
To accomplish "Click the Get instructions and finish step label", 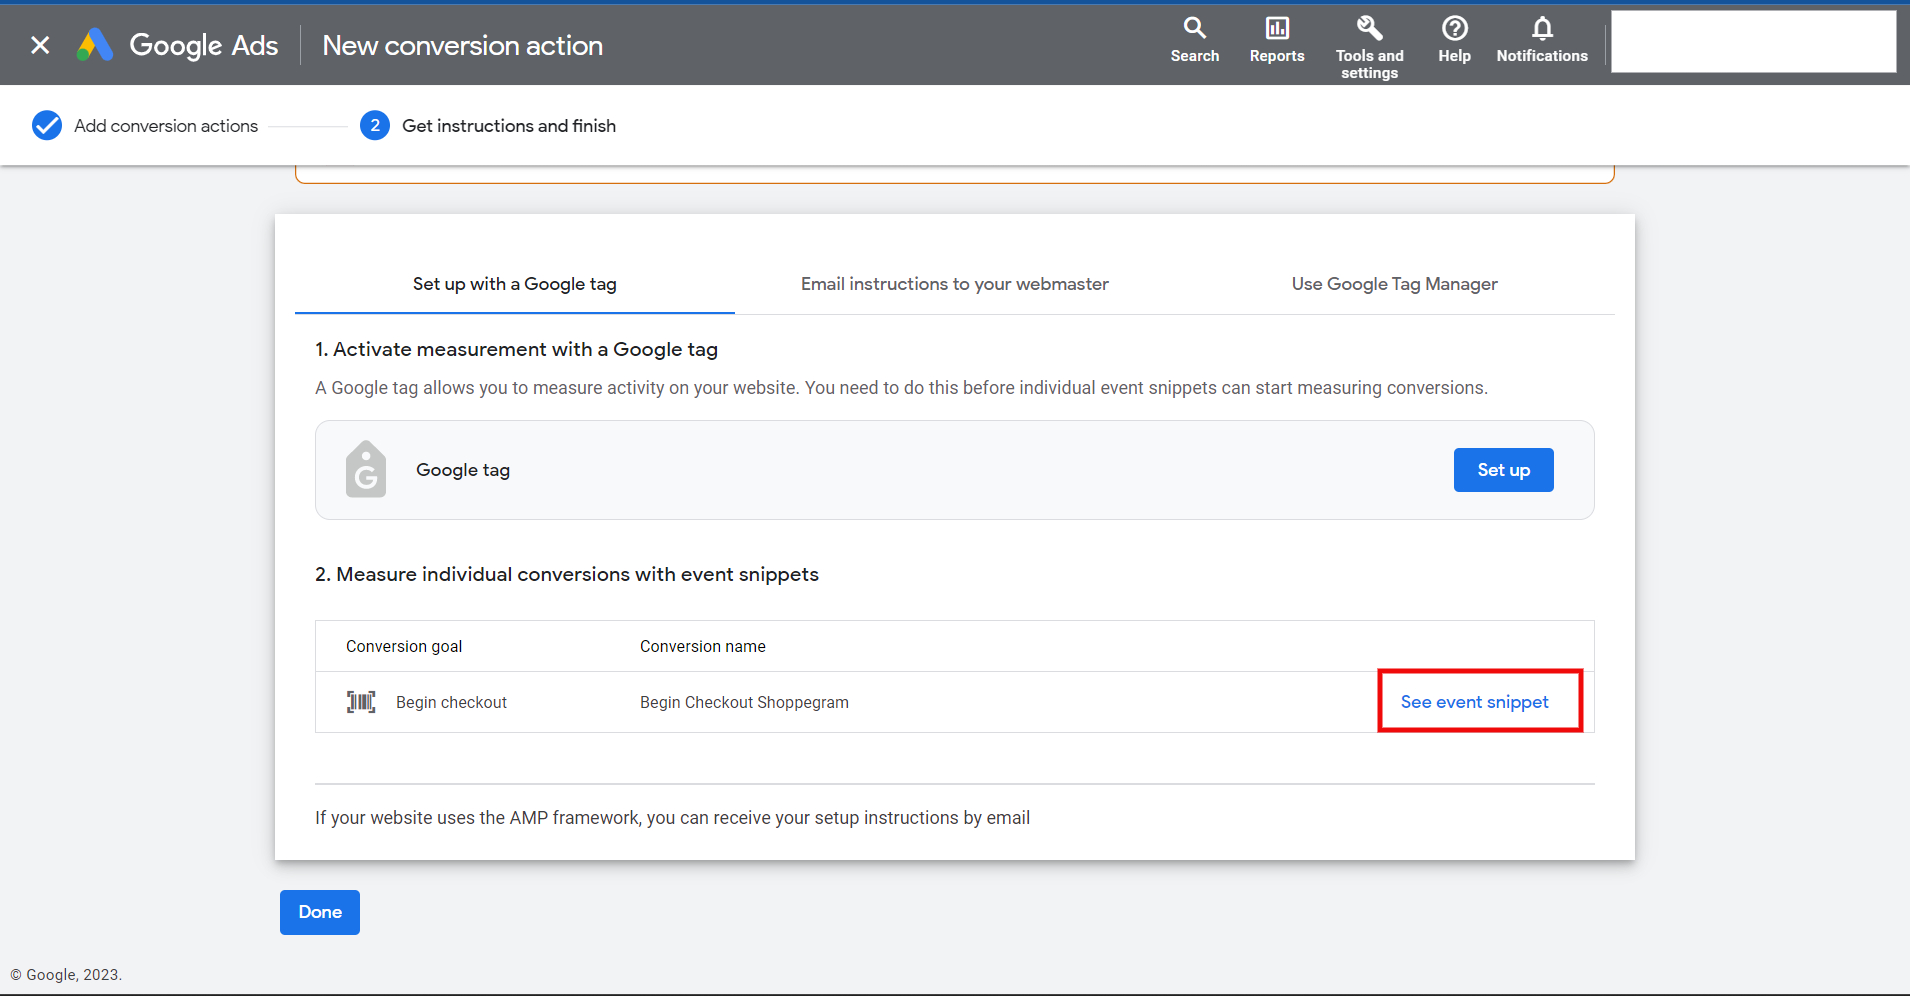I will tap(509, 126).
